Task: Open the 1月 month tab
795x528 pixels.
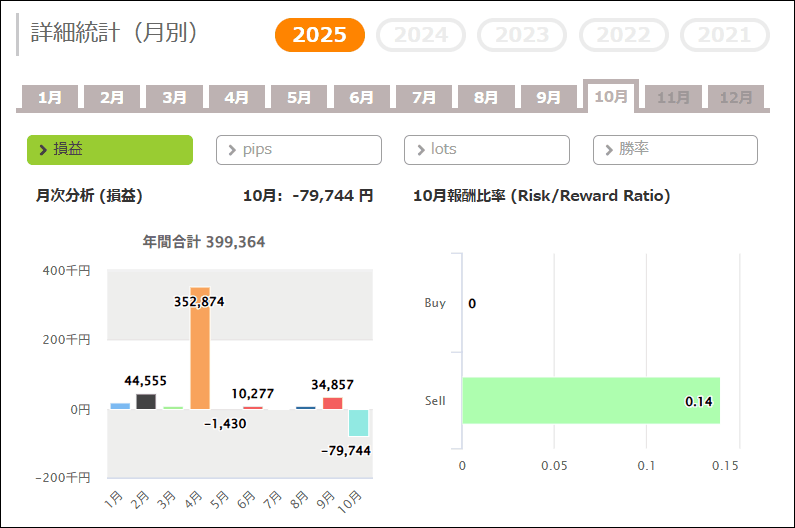Action: [50, 98]
